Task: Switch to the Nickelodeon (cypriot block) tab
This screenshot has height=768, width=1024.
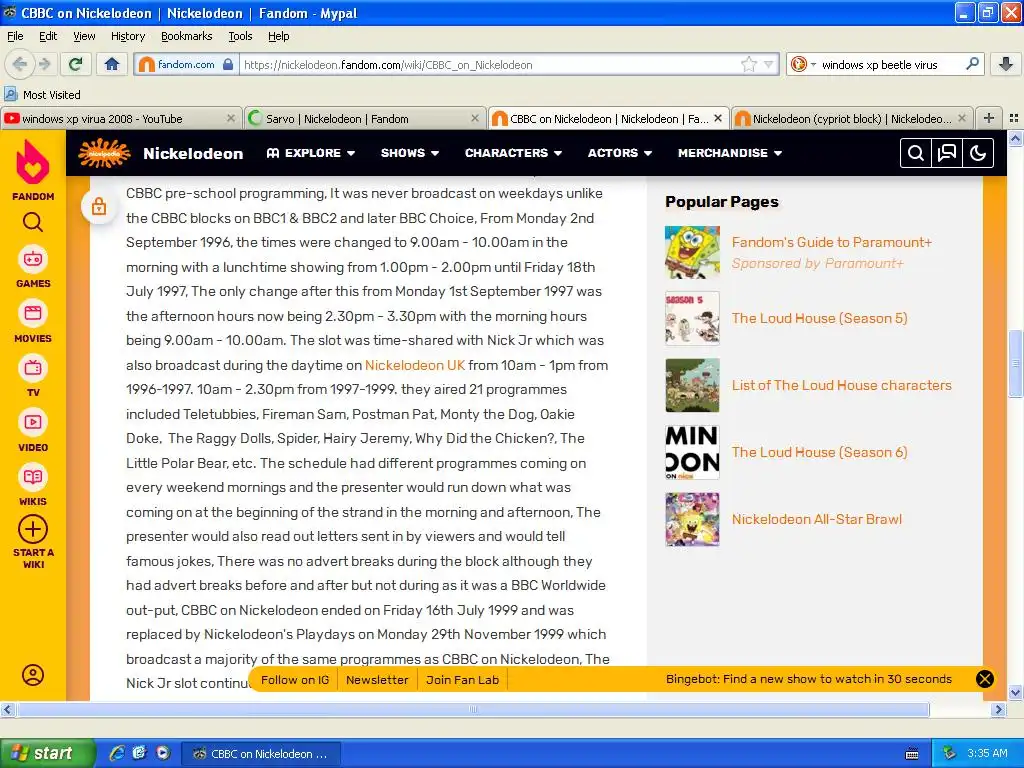Action: (852, 118)
